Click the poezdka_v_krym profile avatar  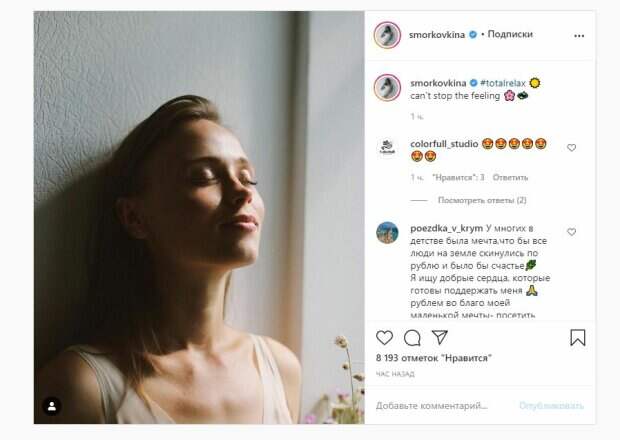387,232
